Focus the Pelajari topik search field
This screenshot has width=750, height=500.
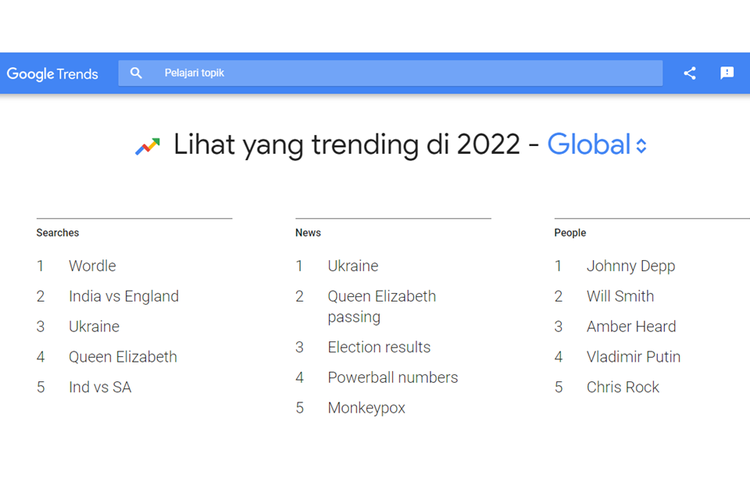(390, 73)
